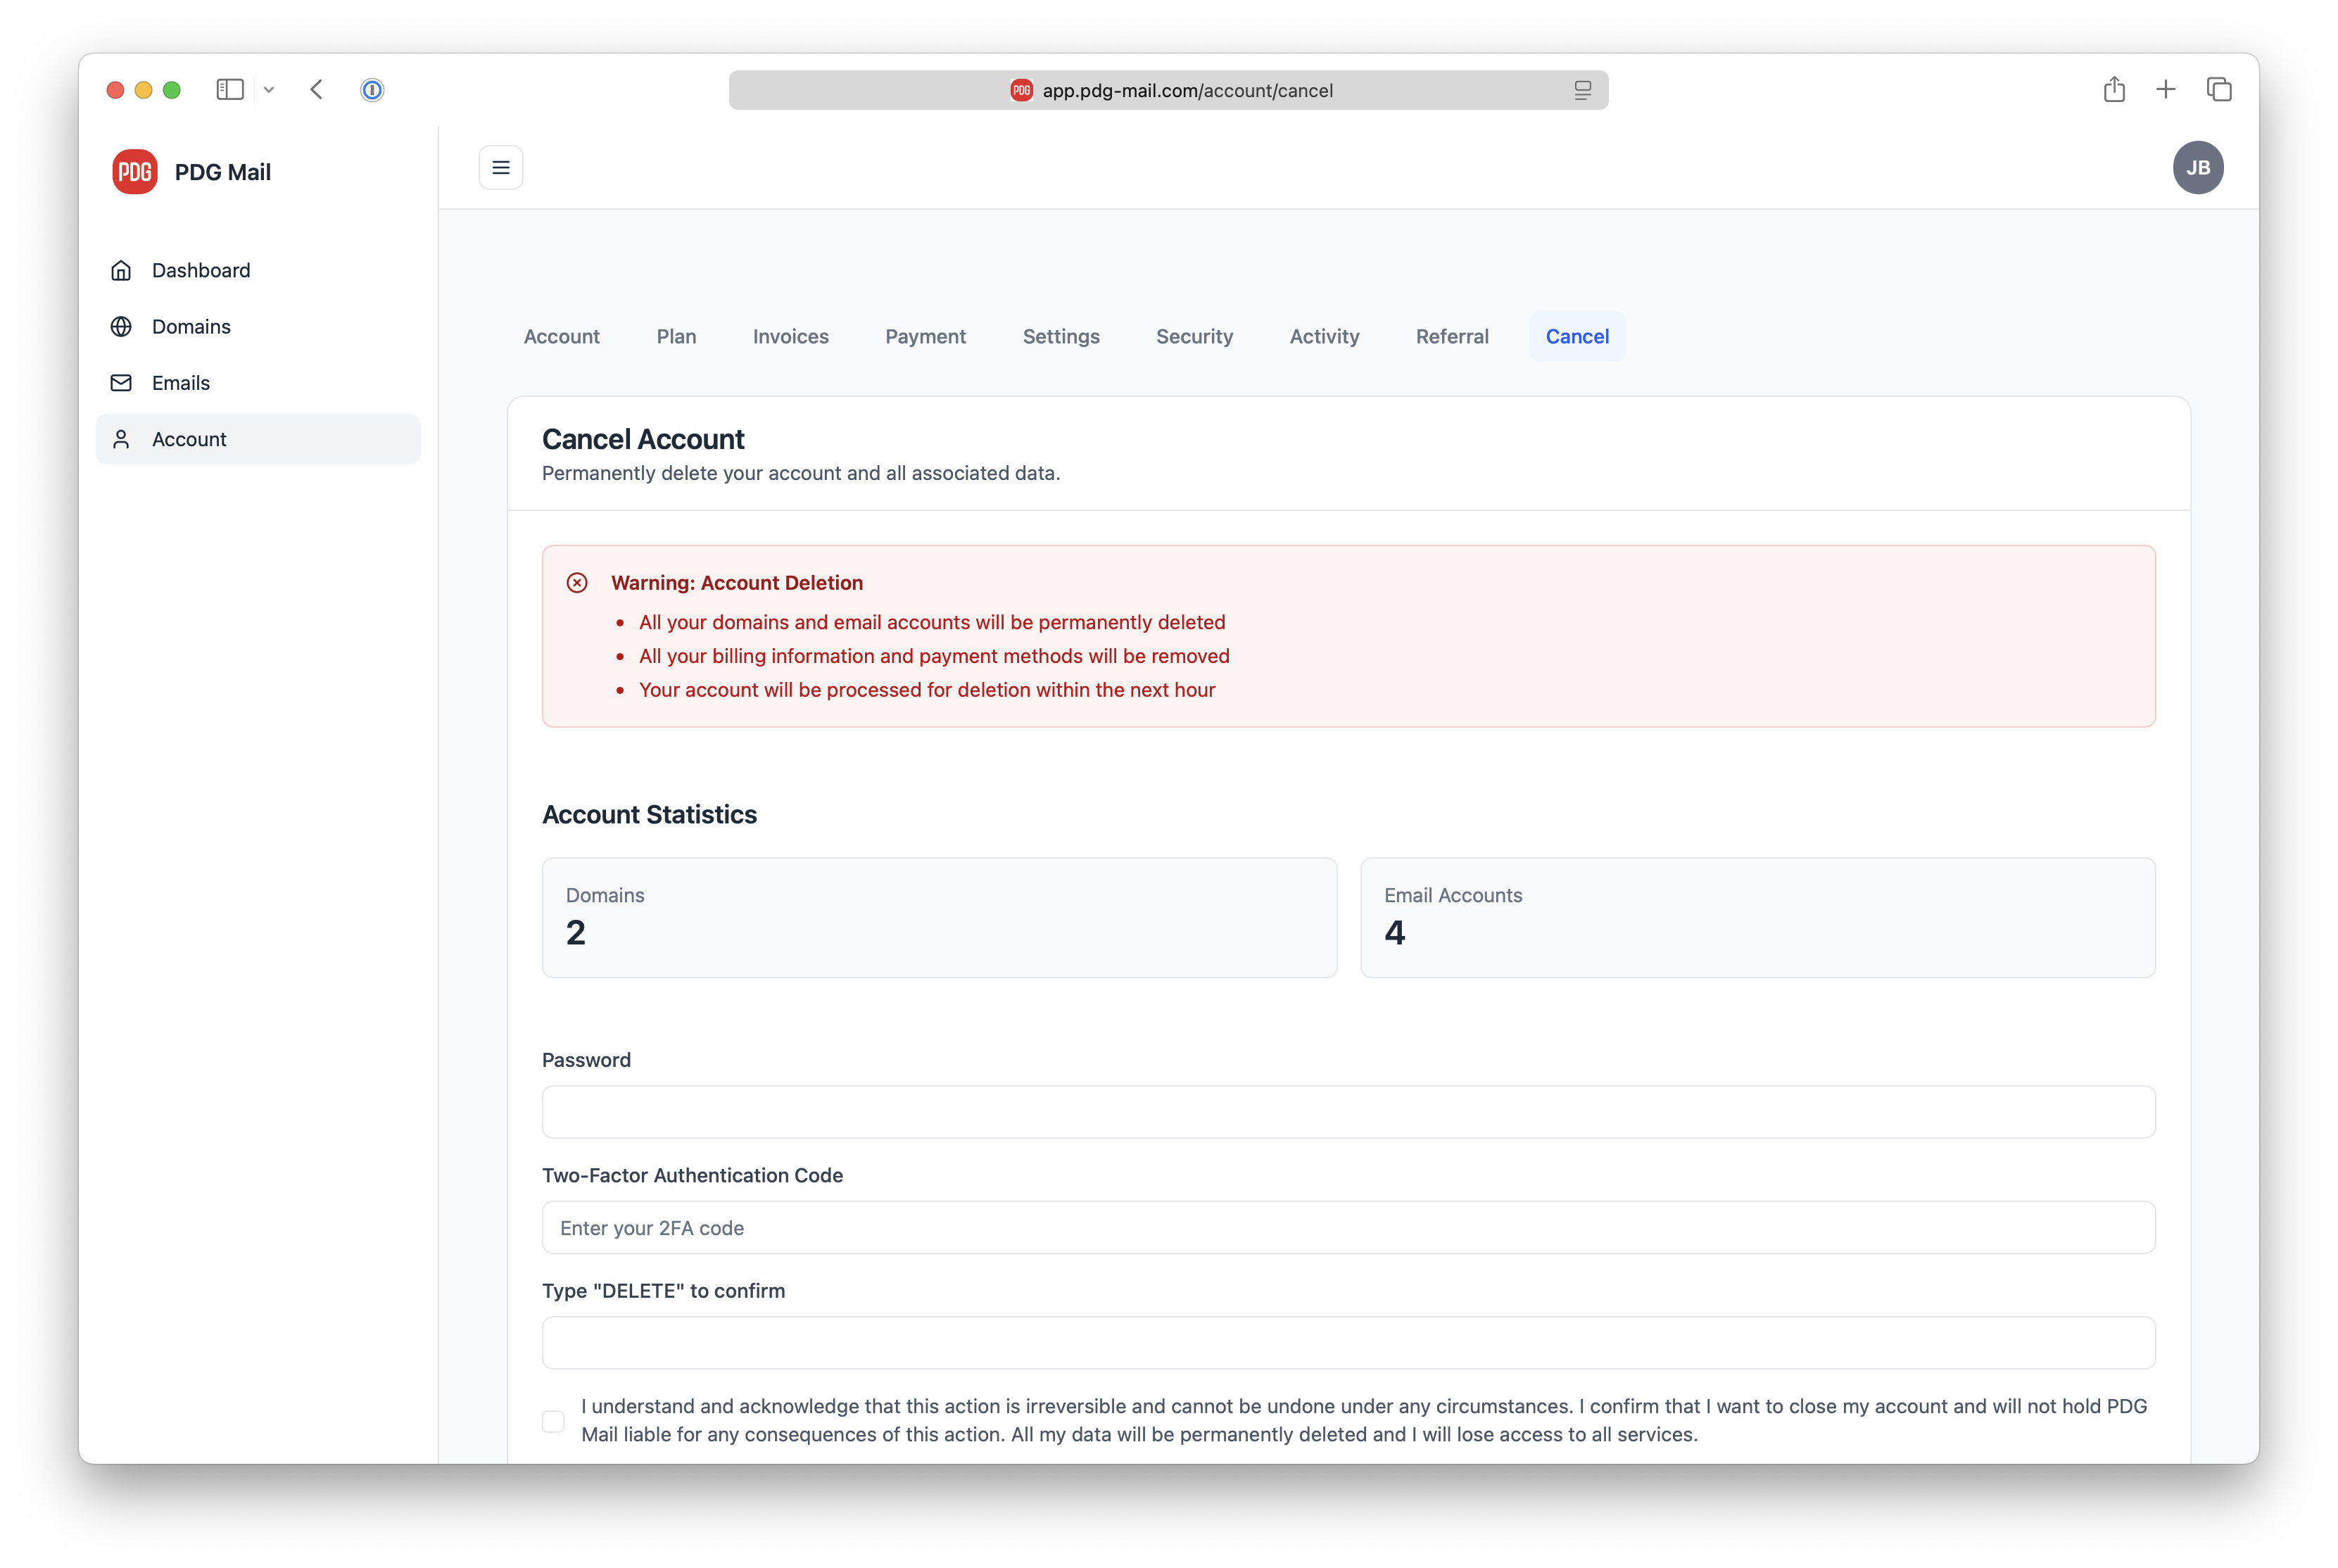Share the page using the share icon
The image size is (2338, 1568).
click(2114, 89)
